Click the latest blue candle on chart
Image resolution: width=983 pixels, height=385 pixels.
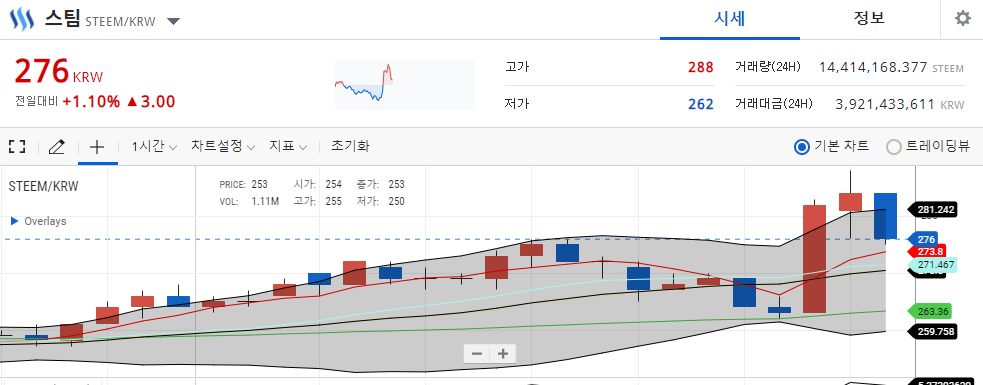coord(885,216)
